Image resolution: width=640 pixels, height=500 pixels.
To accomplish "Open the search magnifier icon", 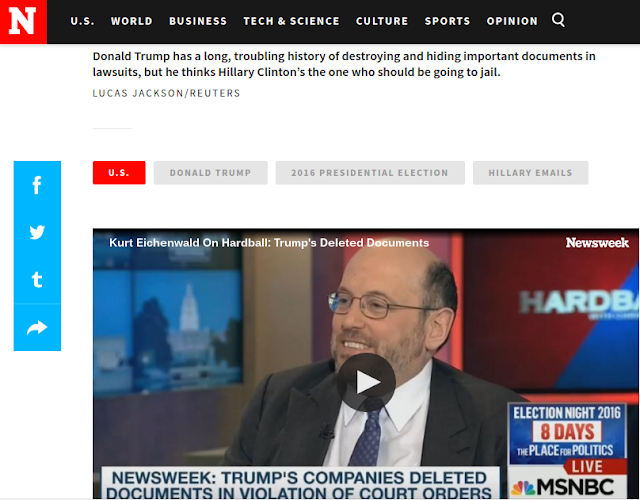I will [558, 20].
